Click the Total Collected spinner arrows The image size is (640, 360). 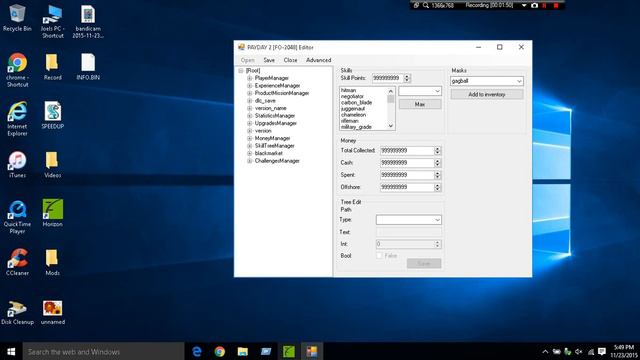pyautogui.click(x=438, y=151)
